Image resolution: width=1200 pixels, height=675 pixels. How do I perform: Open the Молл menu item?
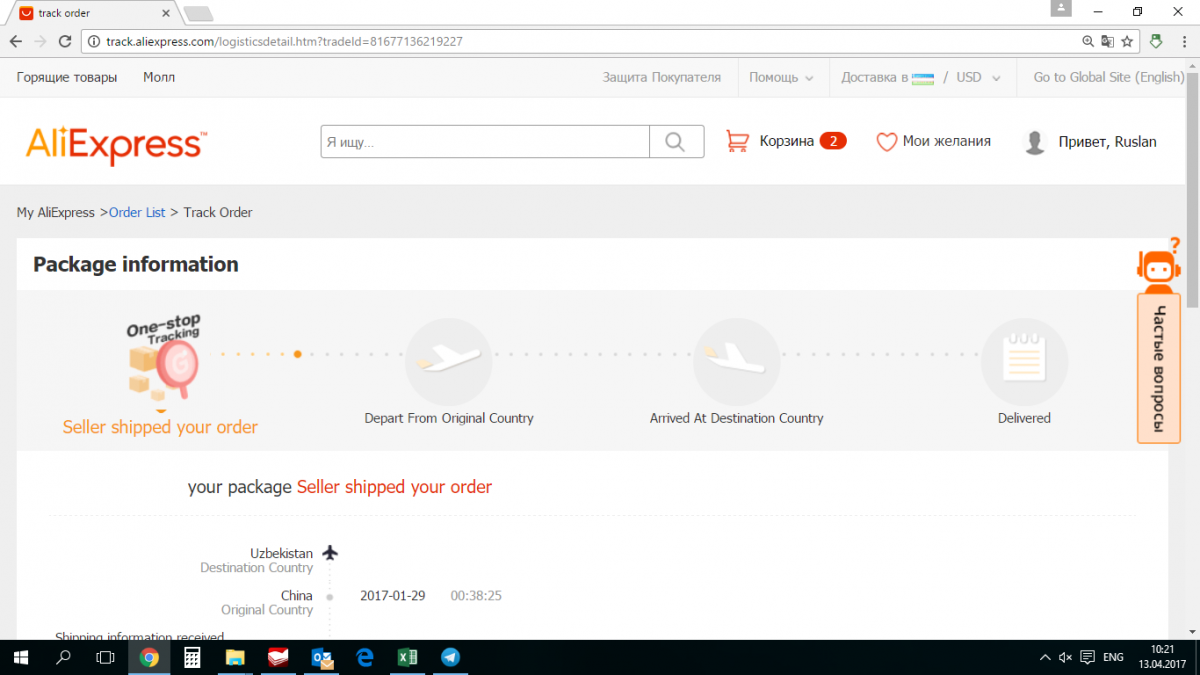pos(159,77)
